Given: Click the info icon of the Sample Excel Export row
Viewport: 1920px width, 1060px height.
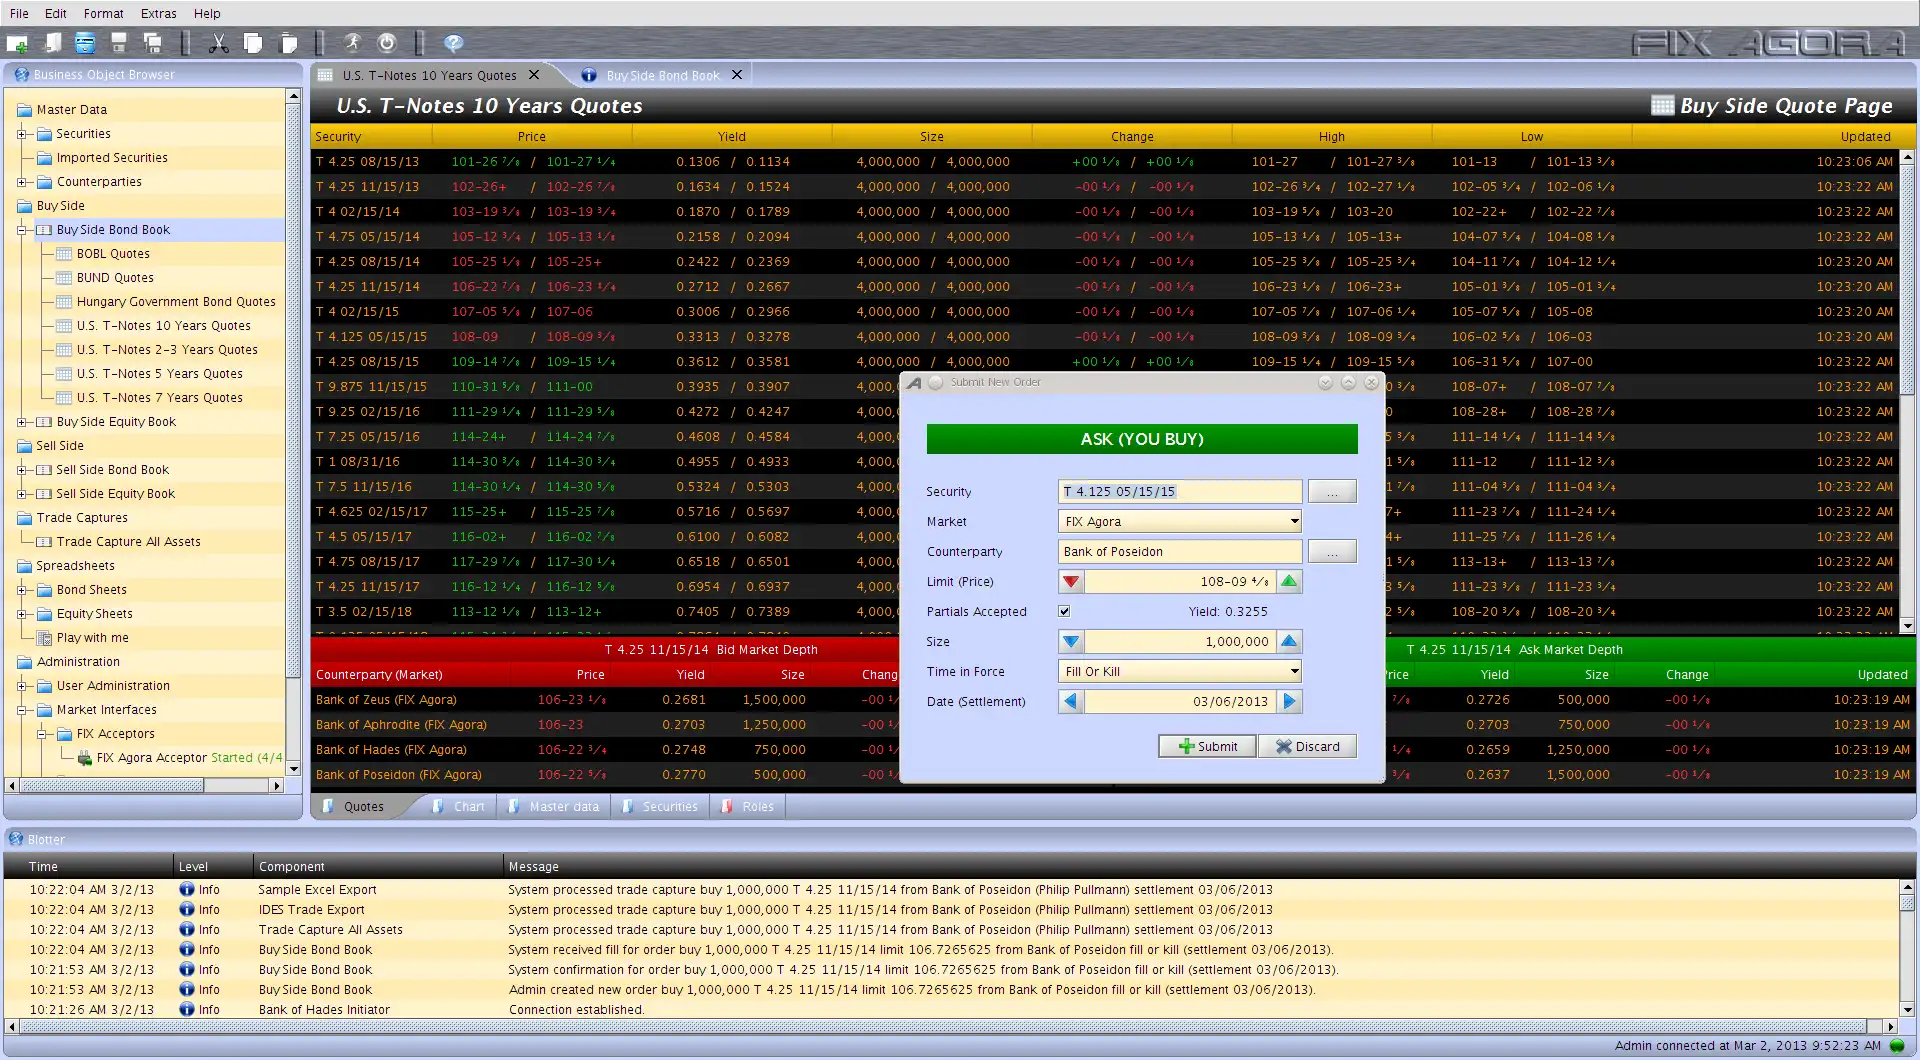Looking at the screenshot, I should [x=186, y=889].
